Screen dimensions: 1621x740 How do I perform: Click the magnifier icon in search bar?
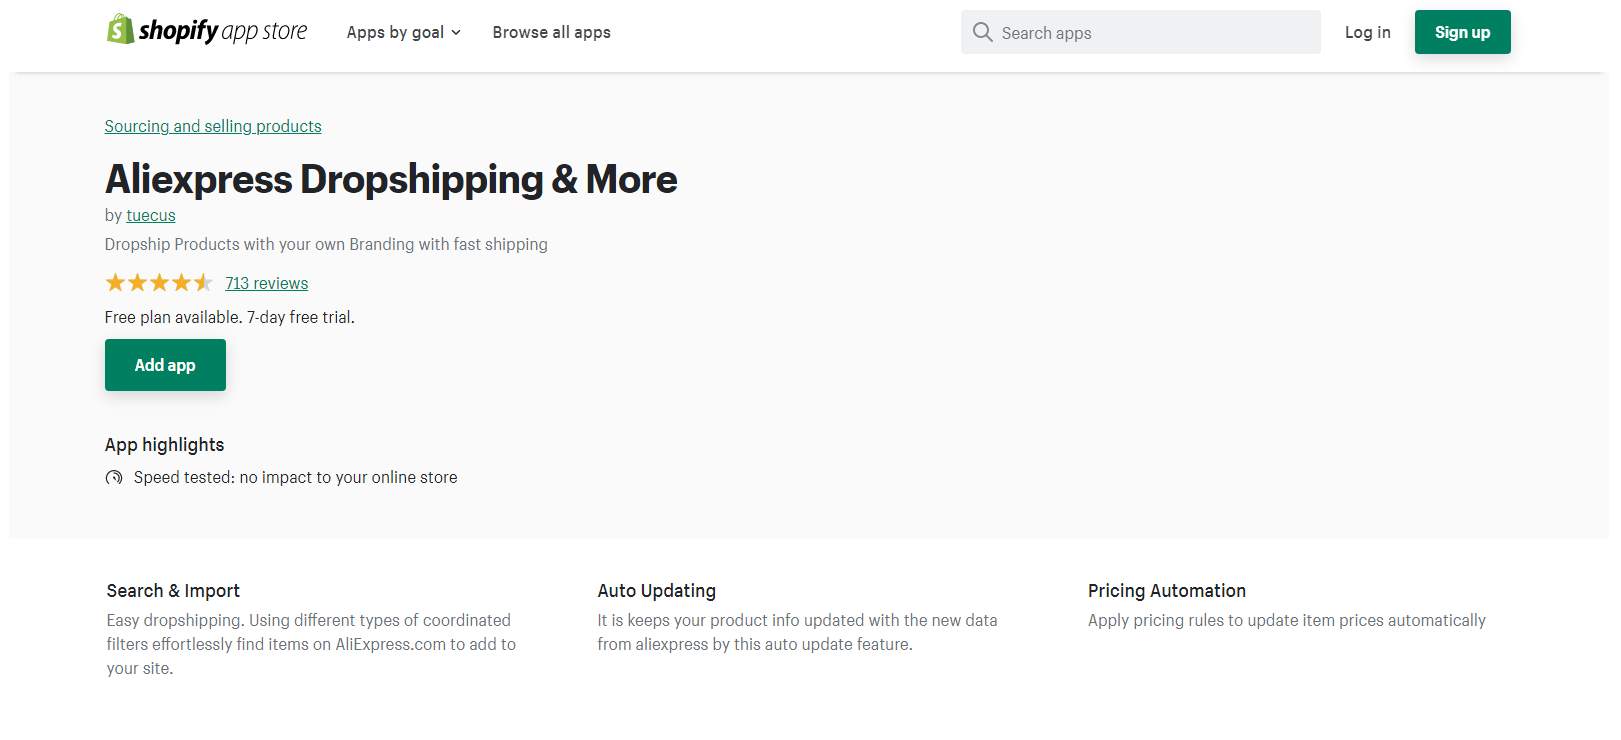point(983,32)
